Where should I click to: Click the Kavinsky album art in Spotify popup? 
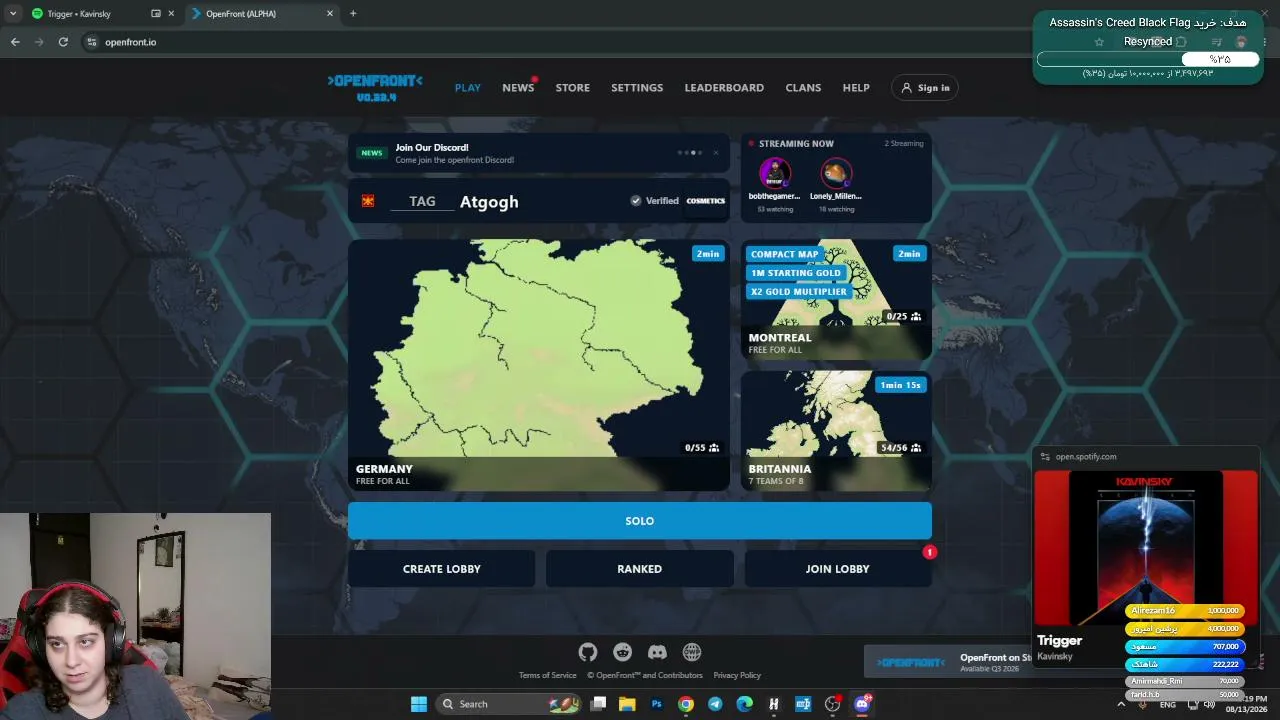[1146, 547]
